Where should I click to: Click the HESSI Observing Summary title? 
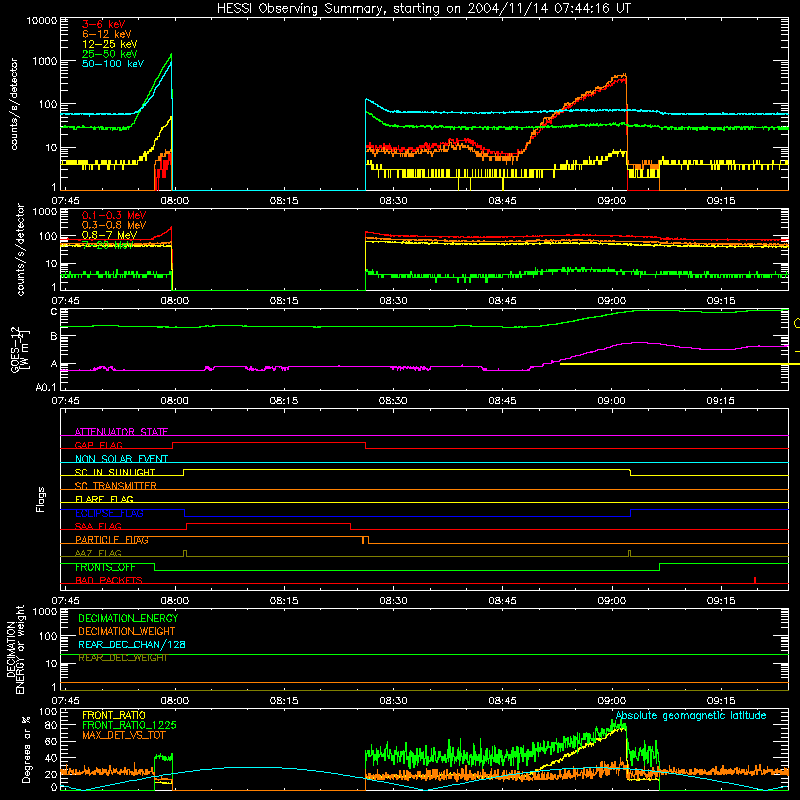click(x=424, y=9)
